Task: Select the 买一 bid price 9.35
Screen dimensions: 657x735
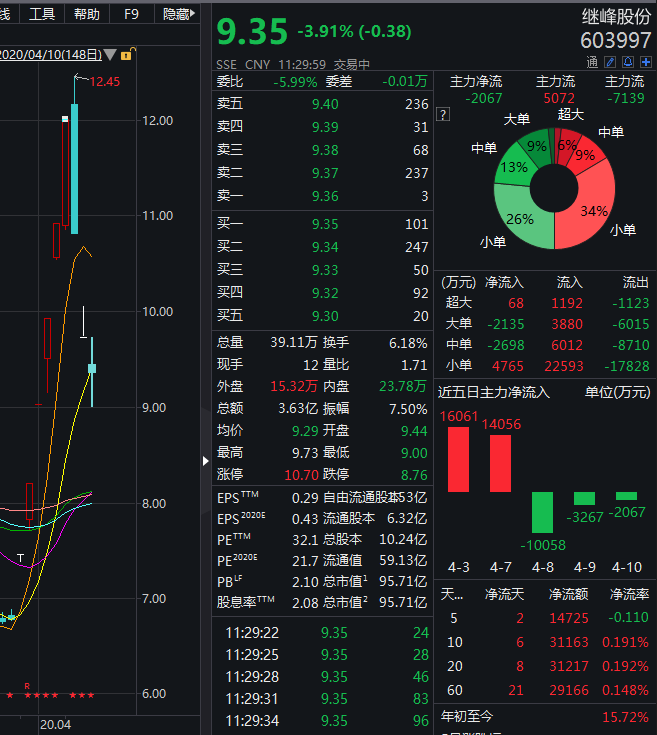Action: 325,224
